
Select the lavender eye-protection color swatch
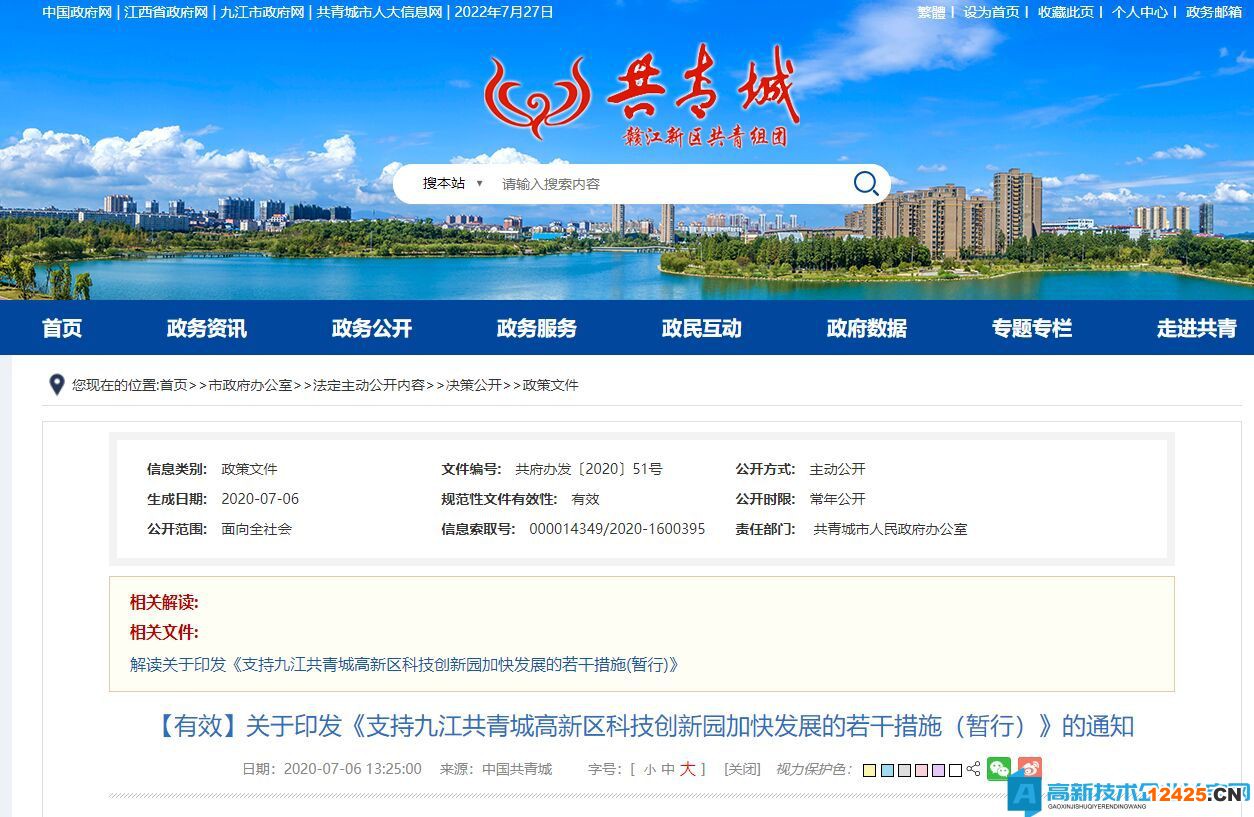tap(938, 770)
